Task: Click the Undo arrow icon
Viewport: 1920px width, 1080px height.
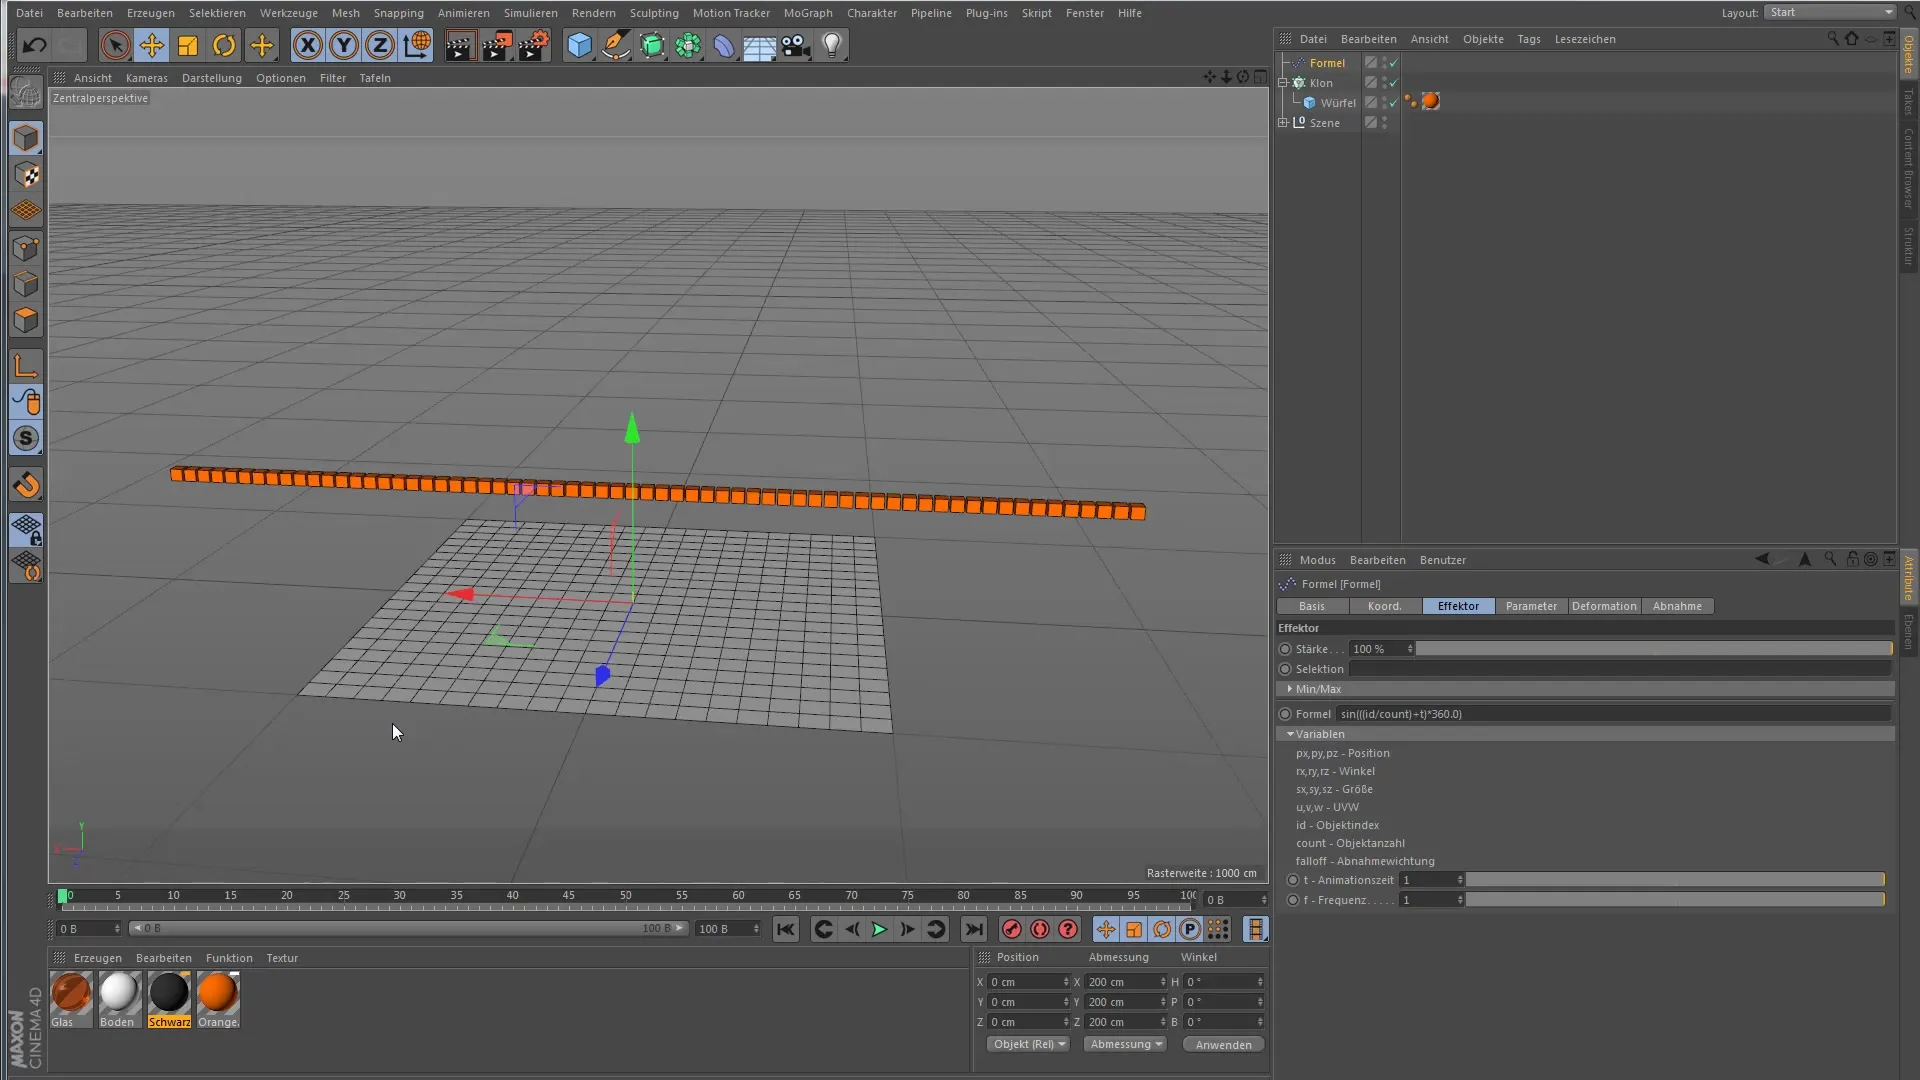Action: (x=34, y=45)
